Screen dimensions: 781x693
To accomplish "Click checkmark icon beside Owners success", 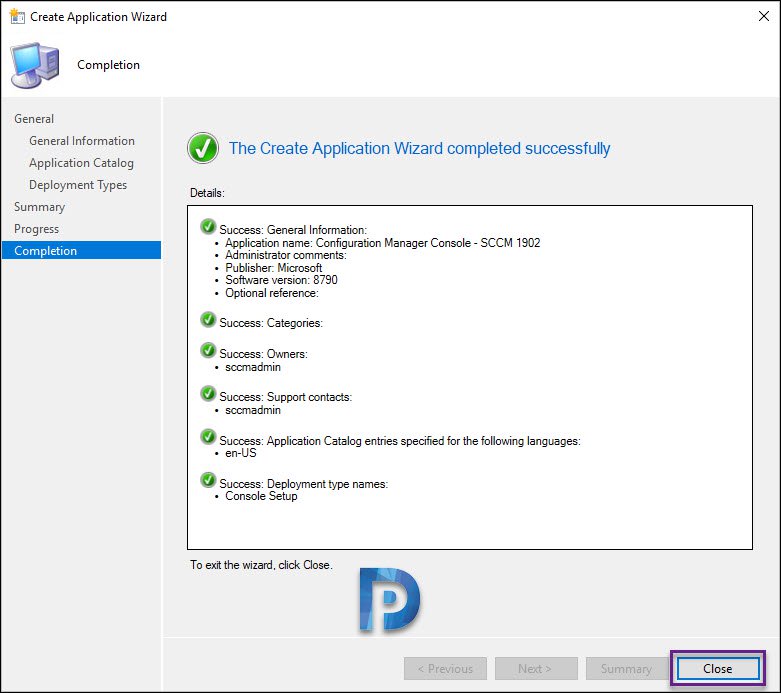I will pyautogui.click(x=208, y=350).
